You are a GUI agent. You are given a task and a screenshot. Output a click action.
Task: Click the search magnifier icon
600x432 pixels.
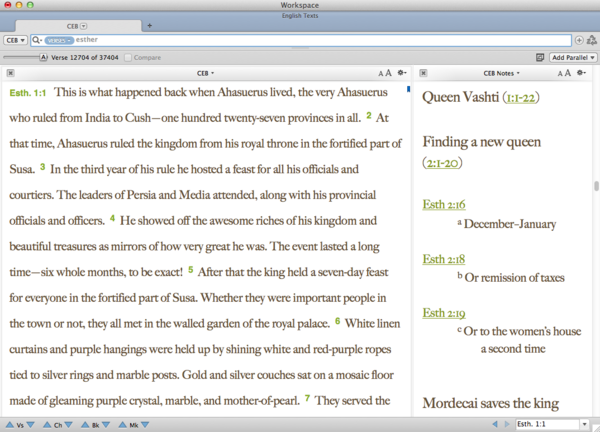pos(36,40)
